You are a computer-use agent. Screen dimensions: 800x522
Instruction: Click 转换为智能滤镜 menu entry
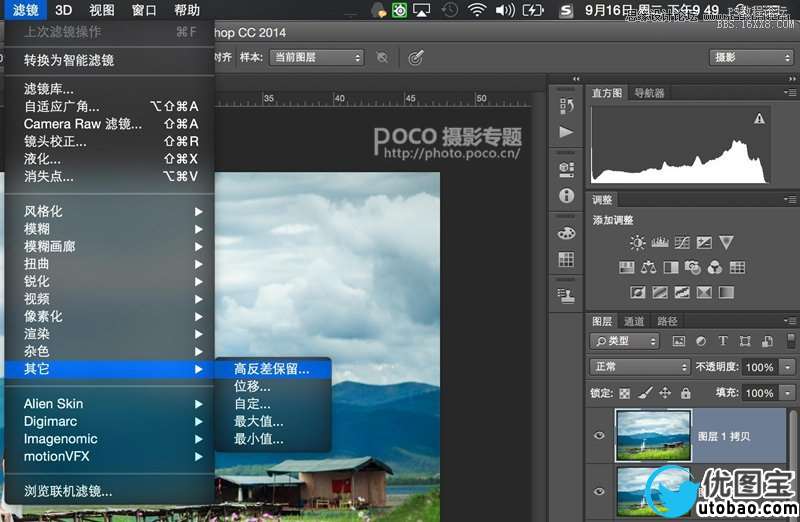111,60
